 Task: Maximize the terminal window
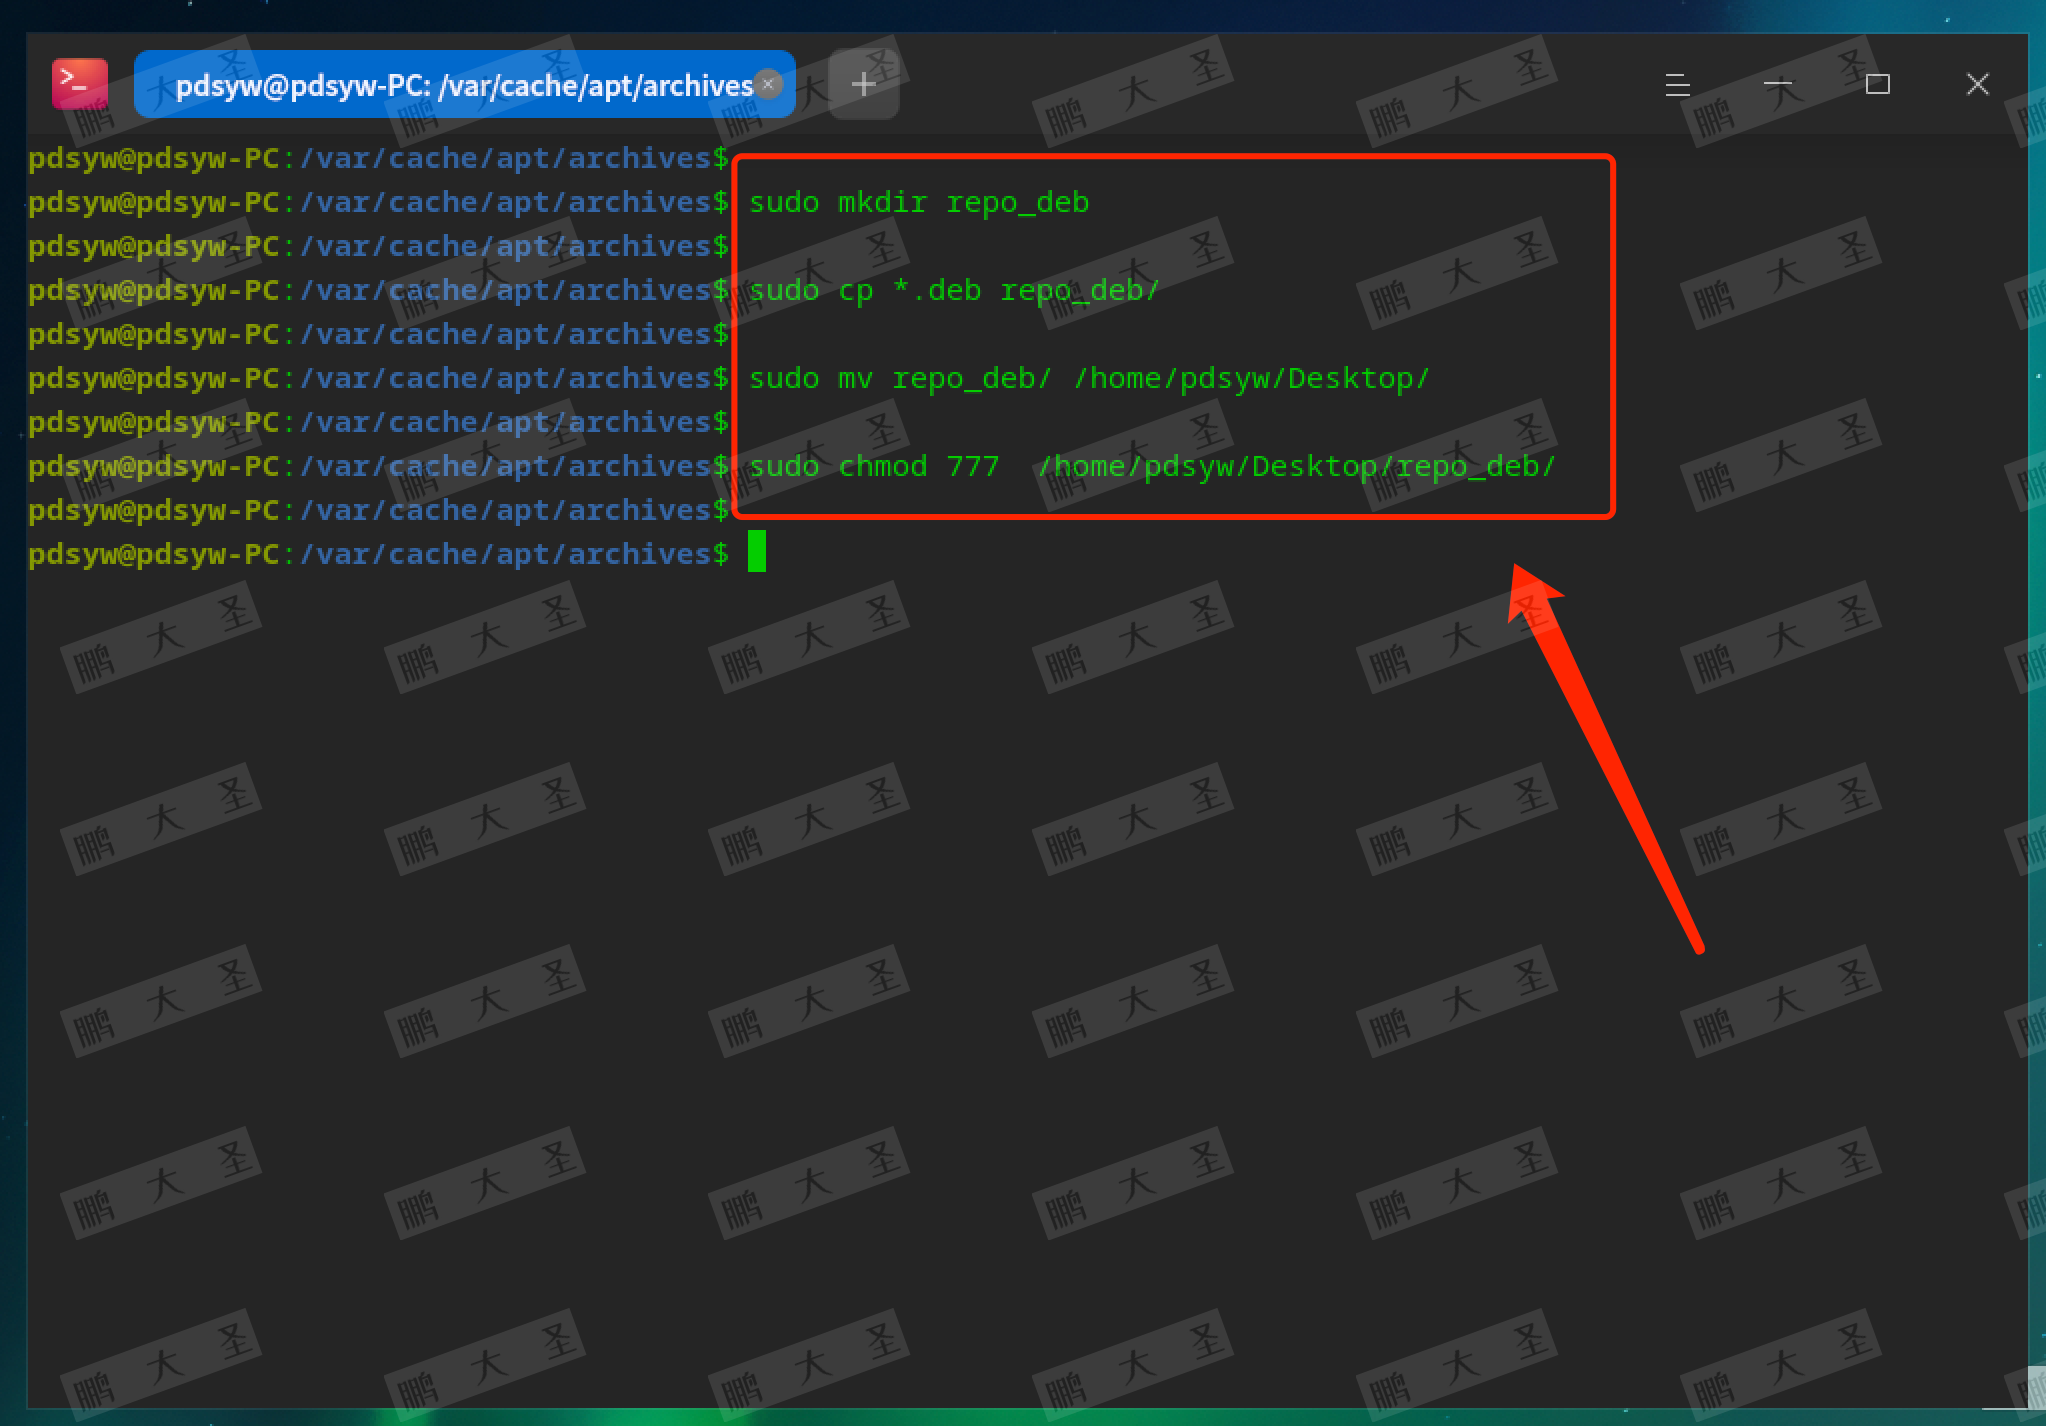coord(1877,85)
